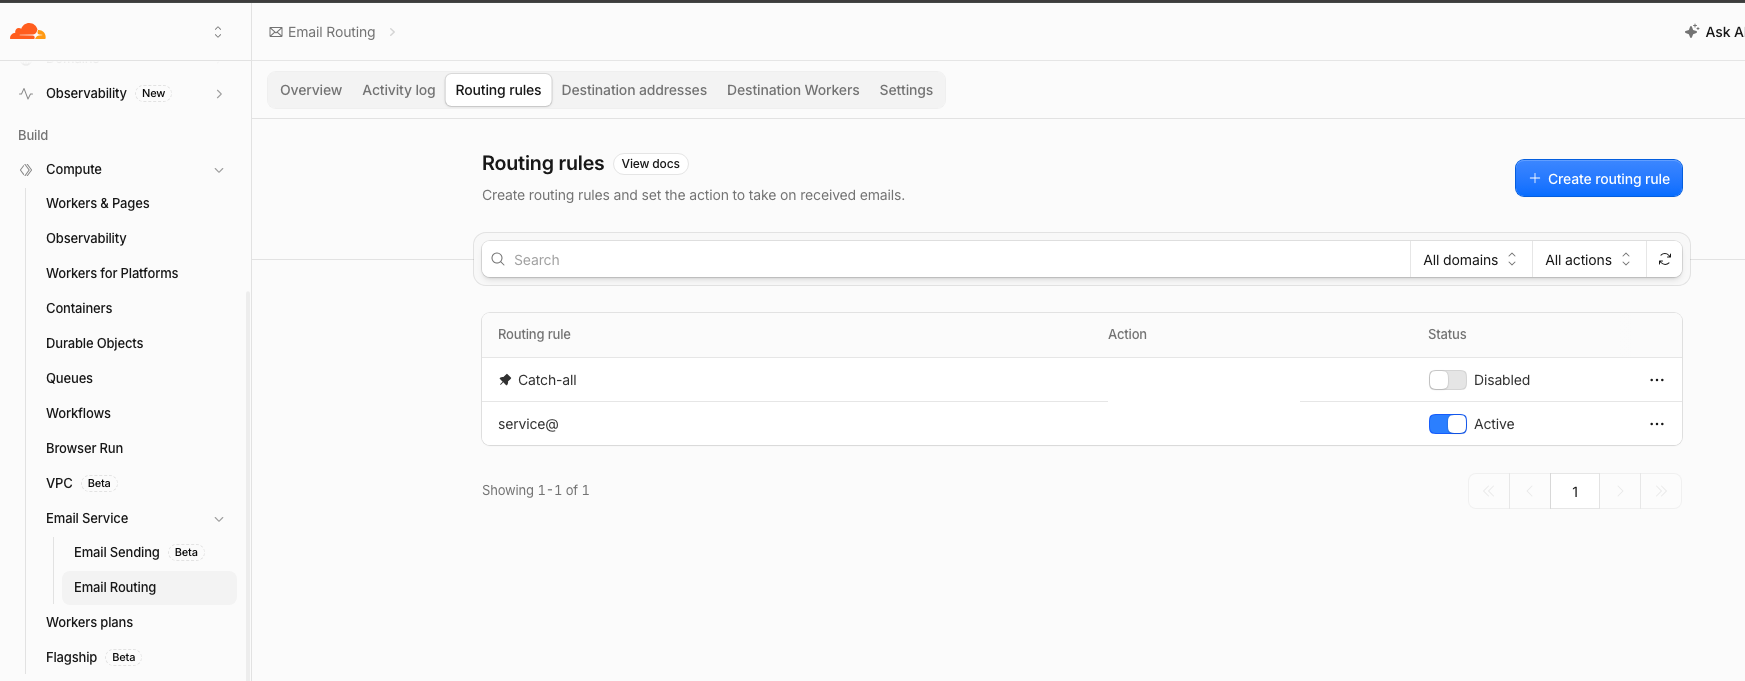The image size is (1745, 681).
Task: Click the search magnifier icon
Action: pos(498,259)
